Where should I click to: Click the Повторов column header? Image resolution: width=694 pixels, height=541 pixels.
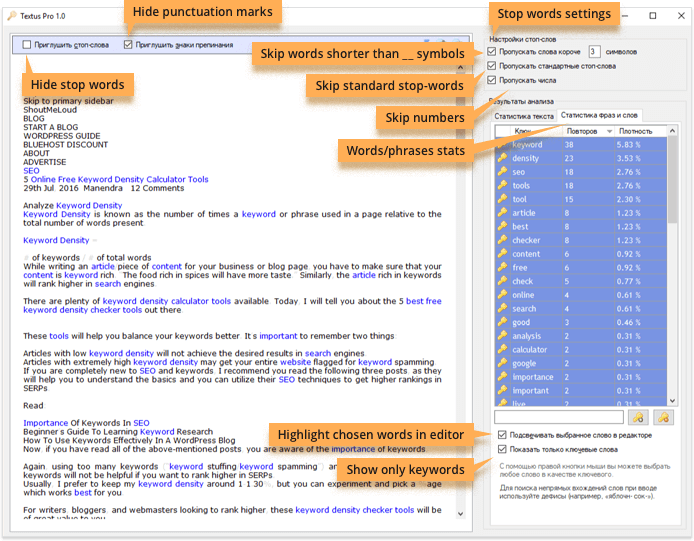click(588, 131)
